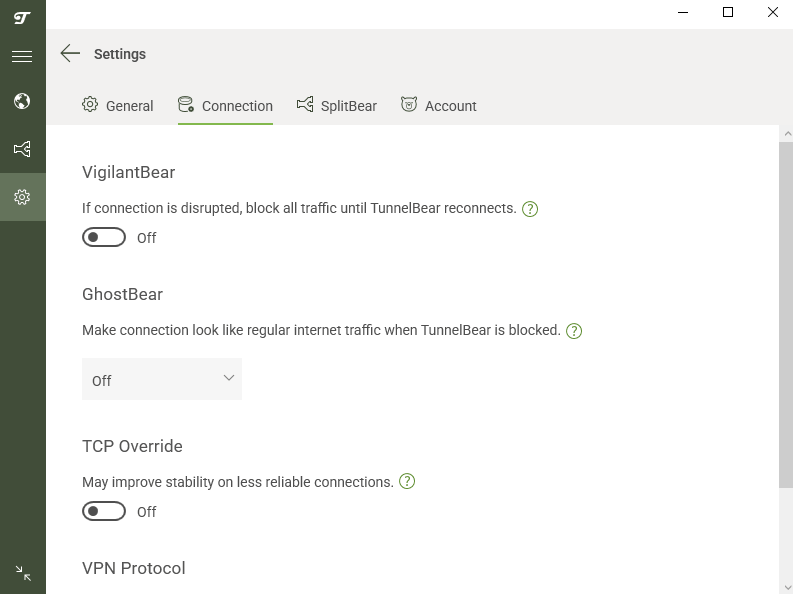This screenshot has height=594, width=793.
Task: Click the VigilantBear description text
Action: pos(299,208)
